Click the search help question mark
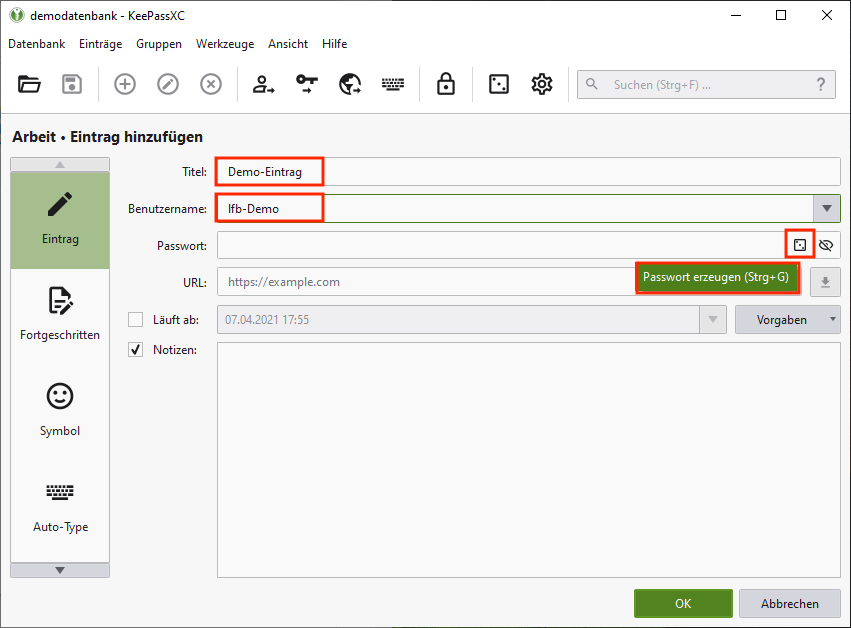Screen dimensions: 851x628 click(821, 85)
